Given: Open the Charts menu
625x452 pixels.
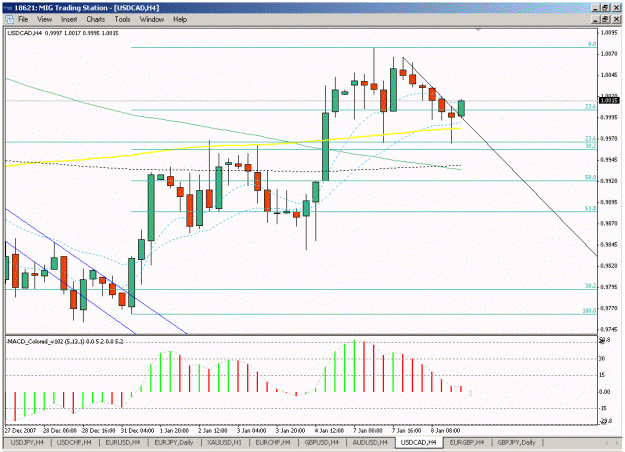Looking at the screenshot, I should point(96,19).
